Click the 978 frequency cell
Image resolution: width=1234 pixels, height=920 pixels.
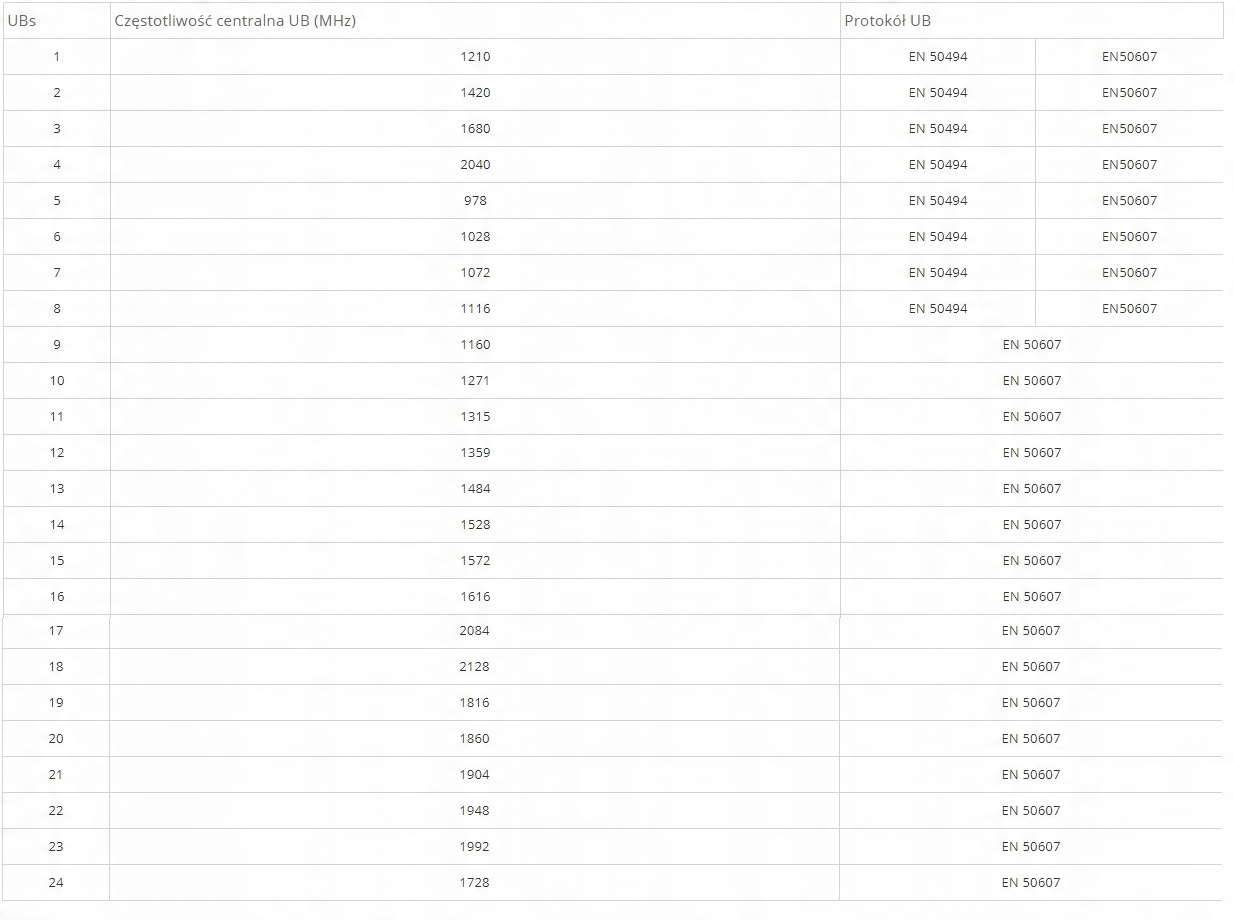[x=475, y=201]
